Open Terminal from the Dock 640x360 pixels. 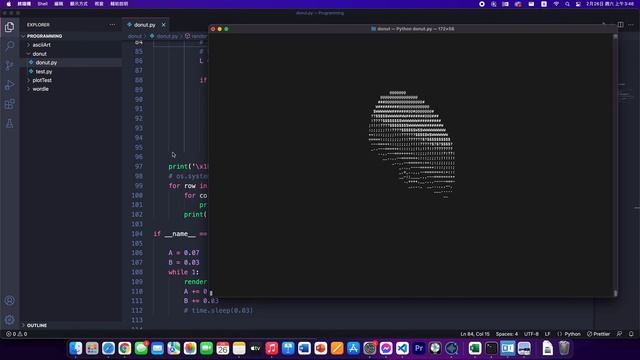(x=491, y=348)
